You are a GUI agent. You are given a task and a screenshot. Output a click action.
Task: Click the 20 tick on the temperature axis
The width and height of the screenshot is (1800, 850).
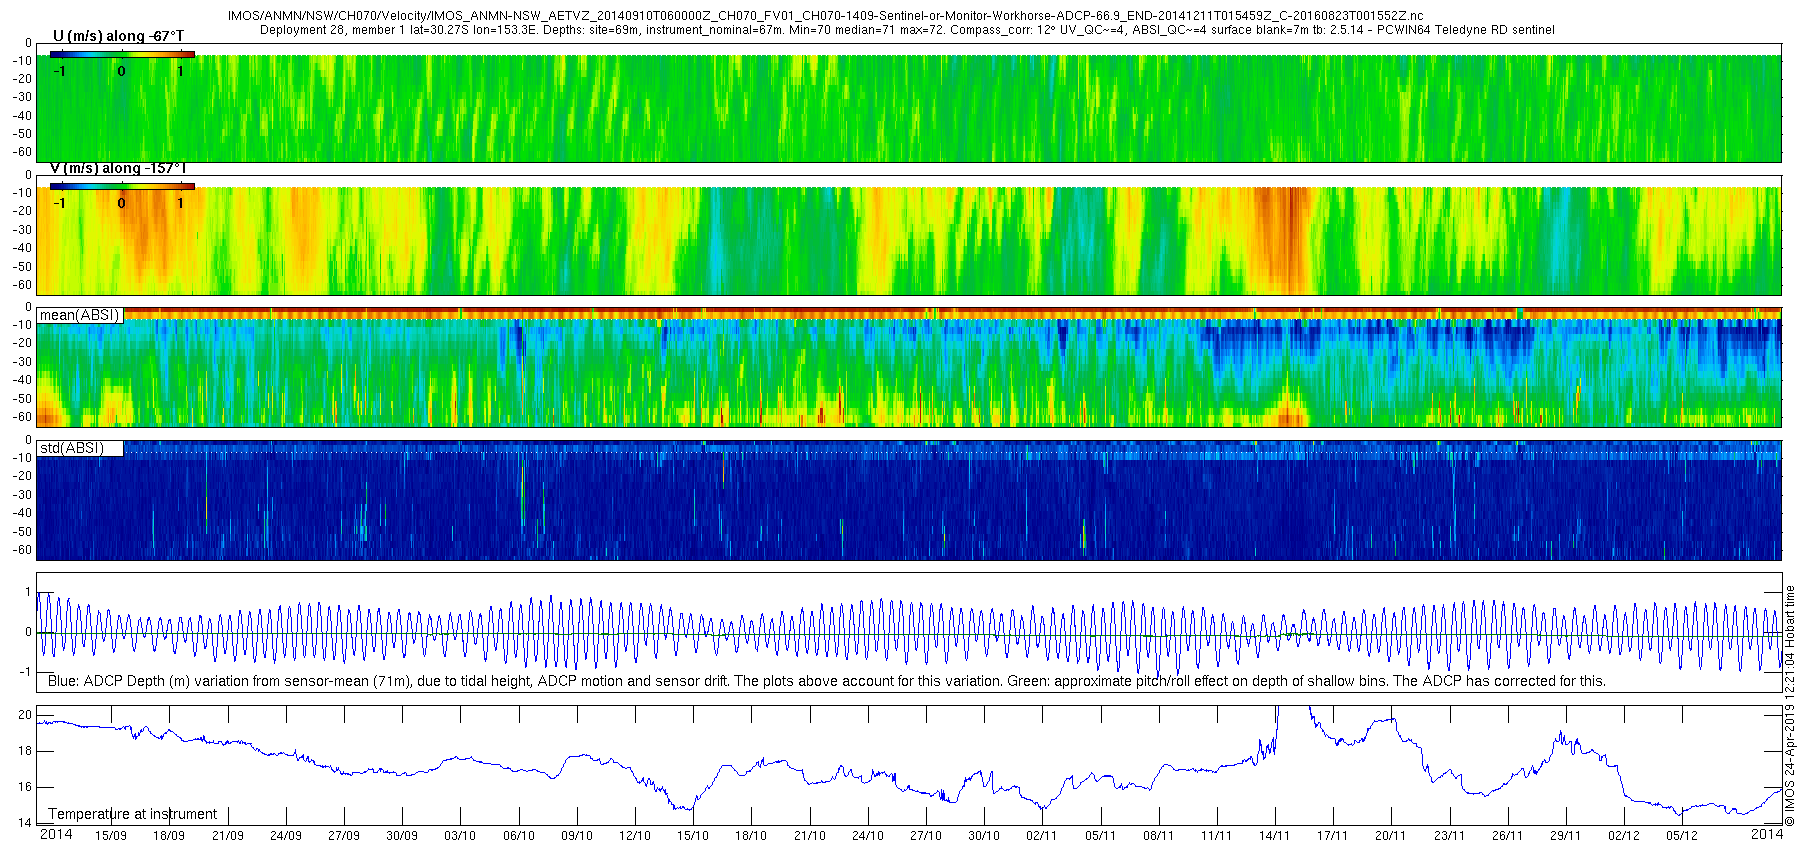(x=26, y=715)
